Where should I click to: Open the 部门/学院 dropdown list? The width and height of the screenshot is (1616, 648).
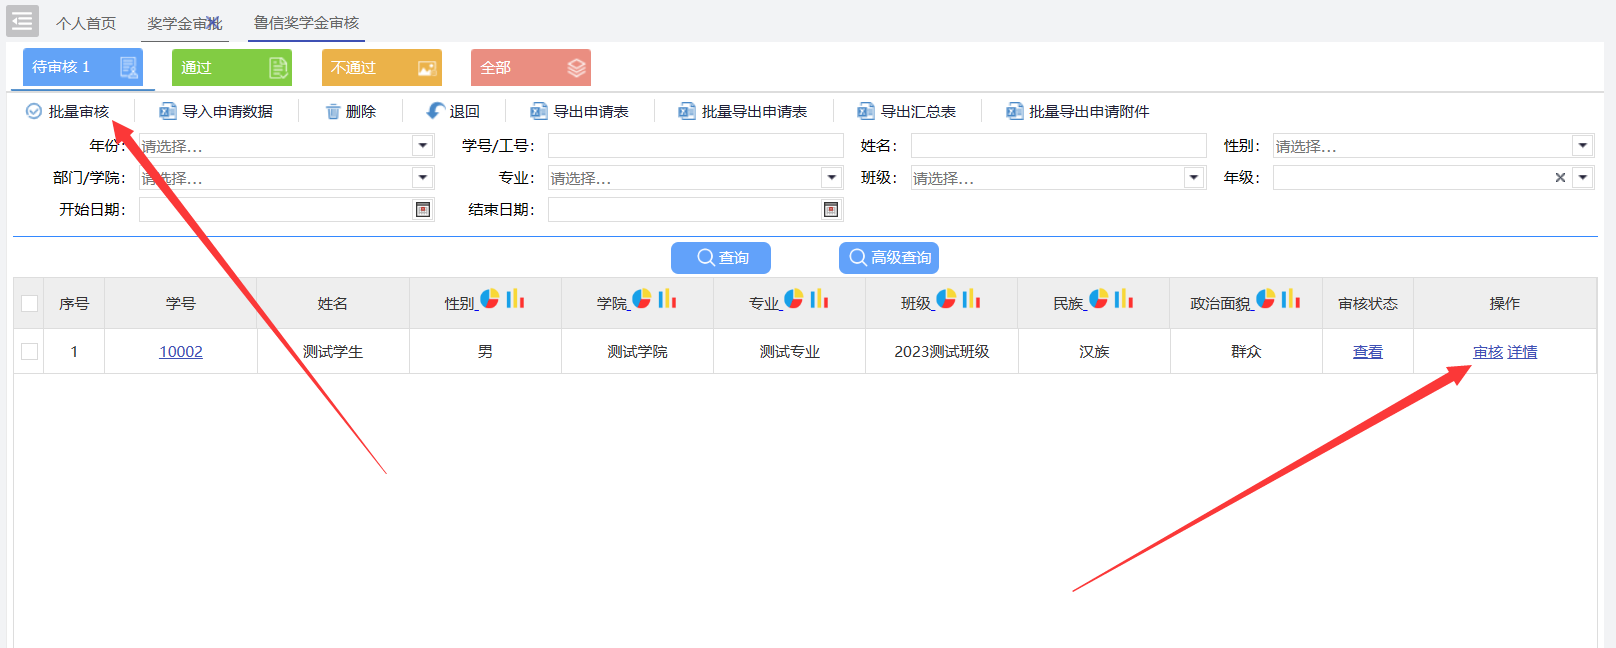(423, 178)
